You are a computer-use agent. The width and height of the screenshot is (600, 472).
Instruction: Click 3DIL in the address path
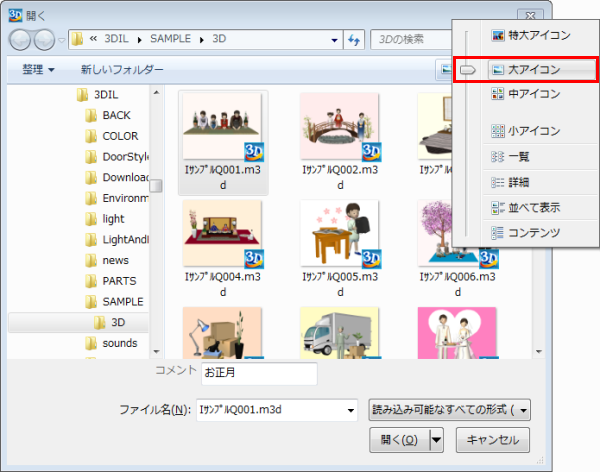click(116, 39)
